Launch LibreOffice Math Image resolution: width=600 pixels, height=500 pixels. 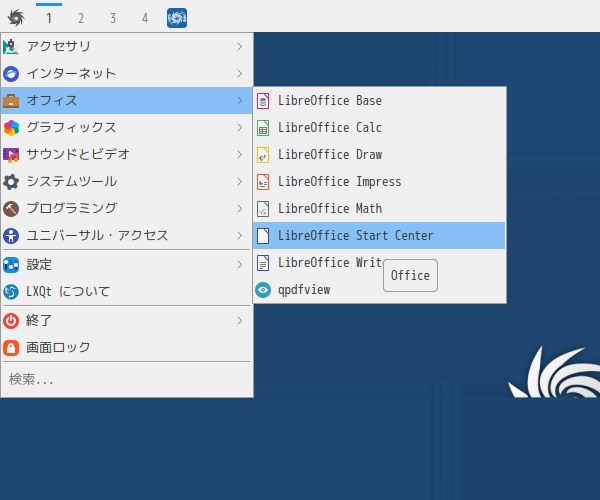(379, 209)
